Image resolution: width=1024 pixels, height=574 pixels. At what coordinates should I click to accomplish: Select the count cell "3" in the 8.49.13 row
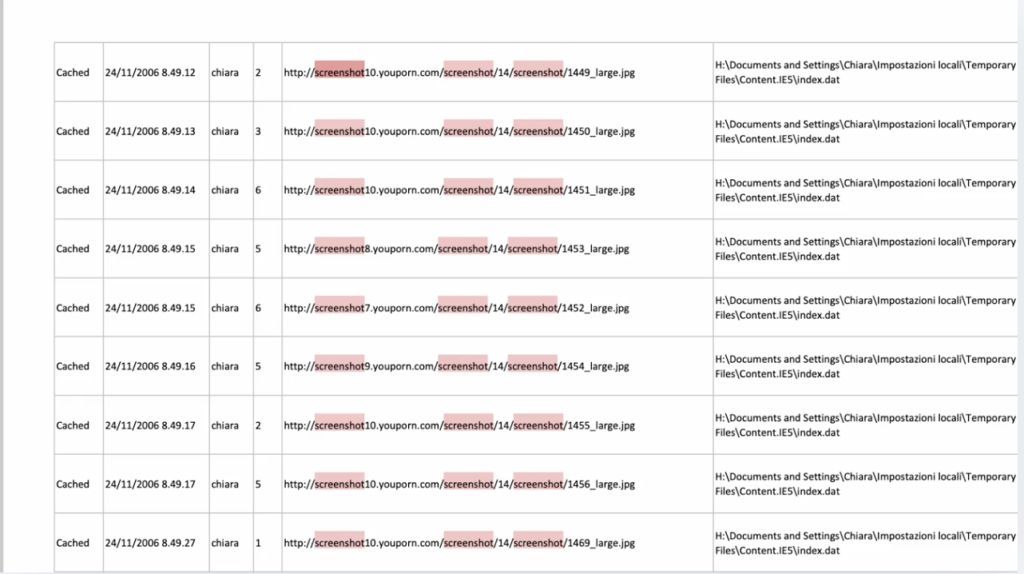pos(258,131)
